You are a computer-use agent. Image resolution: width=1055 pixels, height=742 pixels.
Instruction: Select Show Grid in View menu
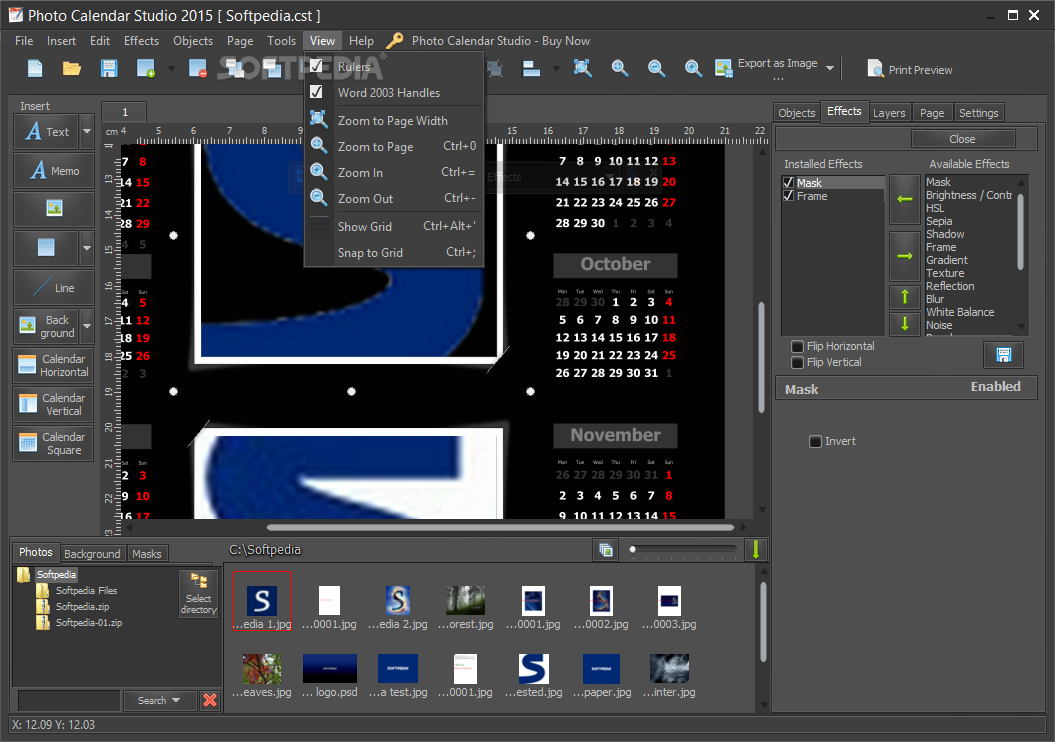click(x=394, y=227)
